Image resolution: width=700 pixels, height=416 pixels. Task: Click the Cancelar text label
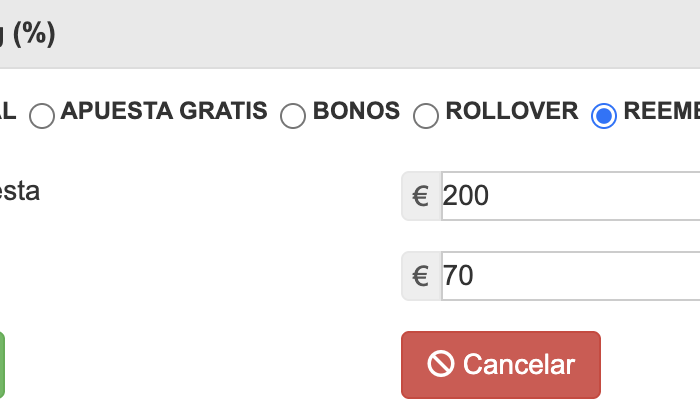(519, 365)
